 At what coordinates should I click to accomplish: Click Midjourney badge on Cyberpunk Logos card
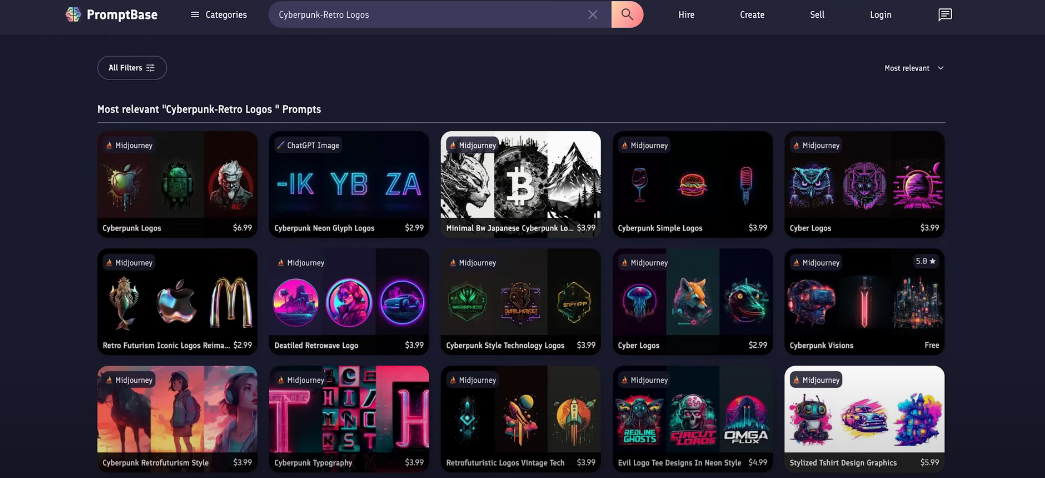point(129,145)
